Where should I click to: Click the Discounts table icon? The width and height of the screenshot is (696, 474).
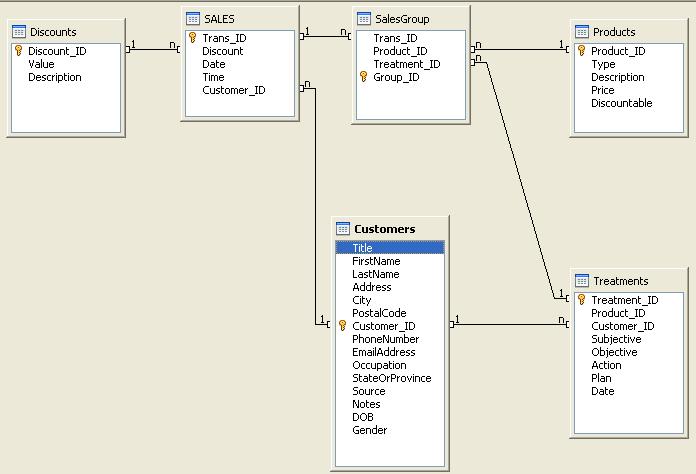pyautogui.click(x=19, y=32)
